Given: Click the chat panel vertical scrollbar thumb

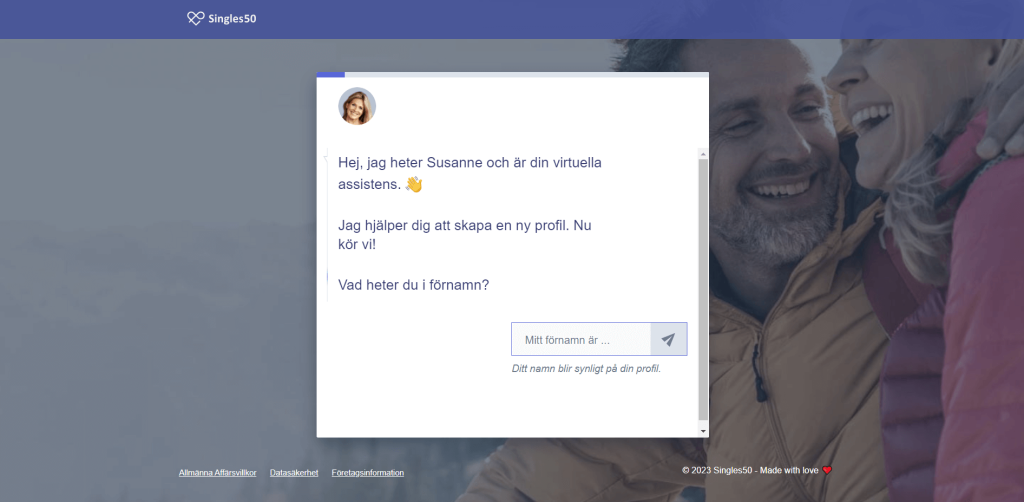Looking at the screenshot, I should 703,289.
